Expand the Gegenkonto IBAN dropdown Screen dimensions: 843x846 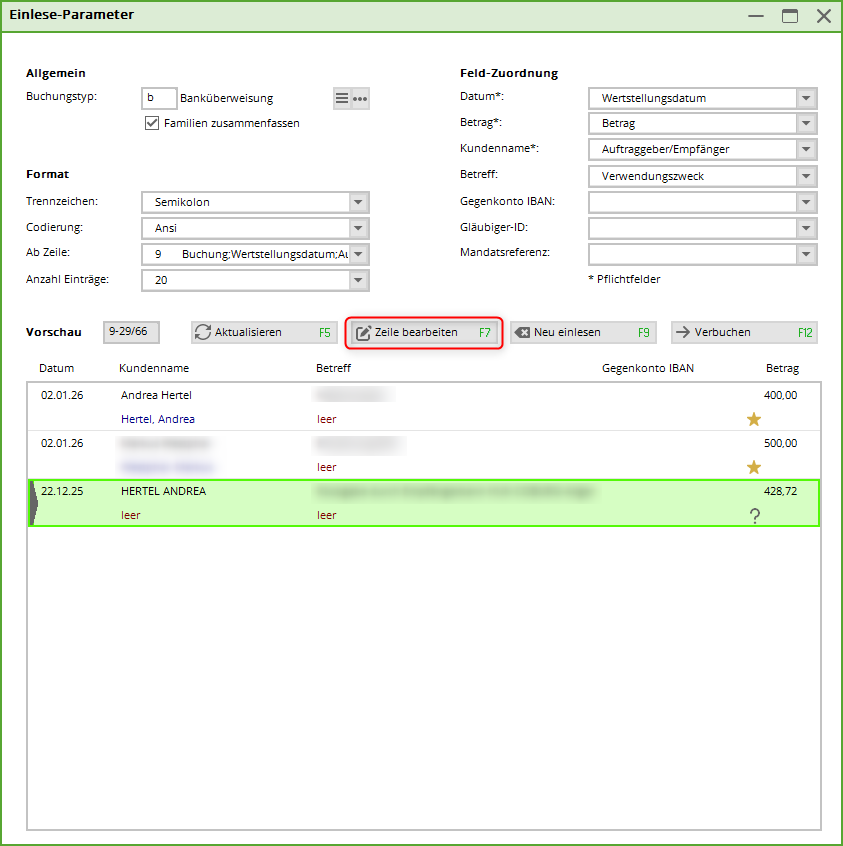[x=806, y=202]
